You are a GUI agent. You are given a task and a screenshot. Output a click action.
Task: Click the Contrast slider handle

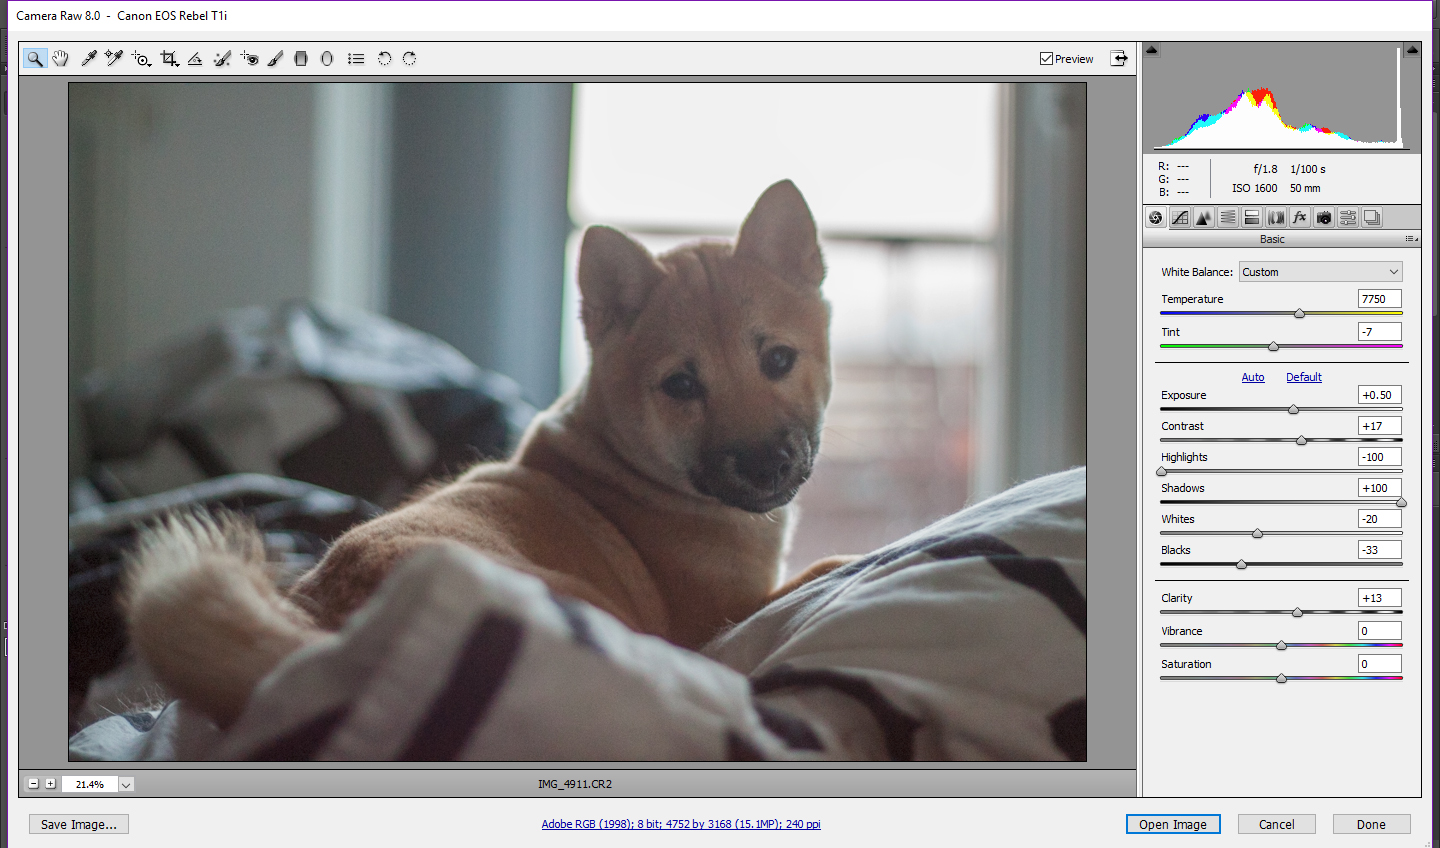(x=1301, y=441)
